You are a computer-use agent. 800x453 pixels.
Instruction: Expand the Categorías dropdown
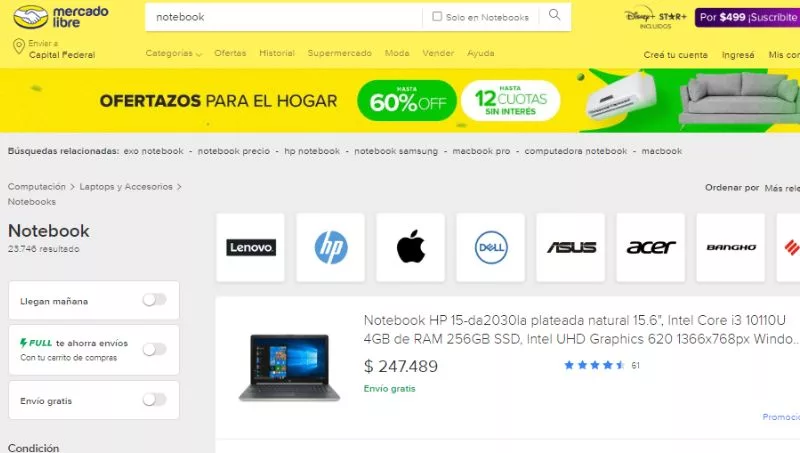pos(174,53)
